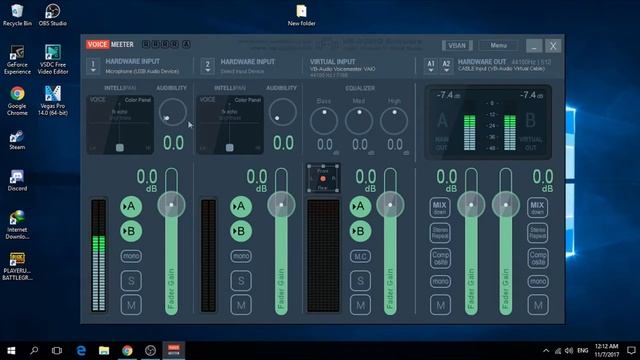Enable mono on bus B output

pyautogui.click(x=538, y=281)
